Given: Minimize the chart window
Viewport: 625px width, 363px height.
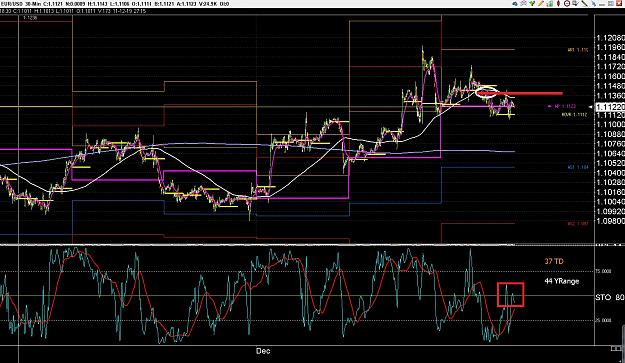Looking at the screenshot, I should tap(602, 4).
